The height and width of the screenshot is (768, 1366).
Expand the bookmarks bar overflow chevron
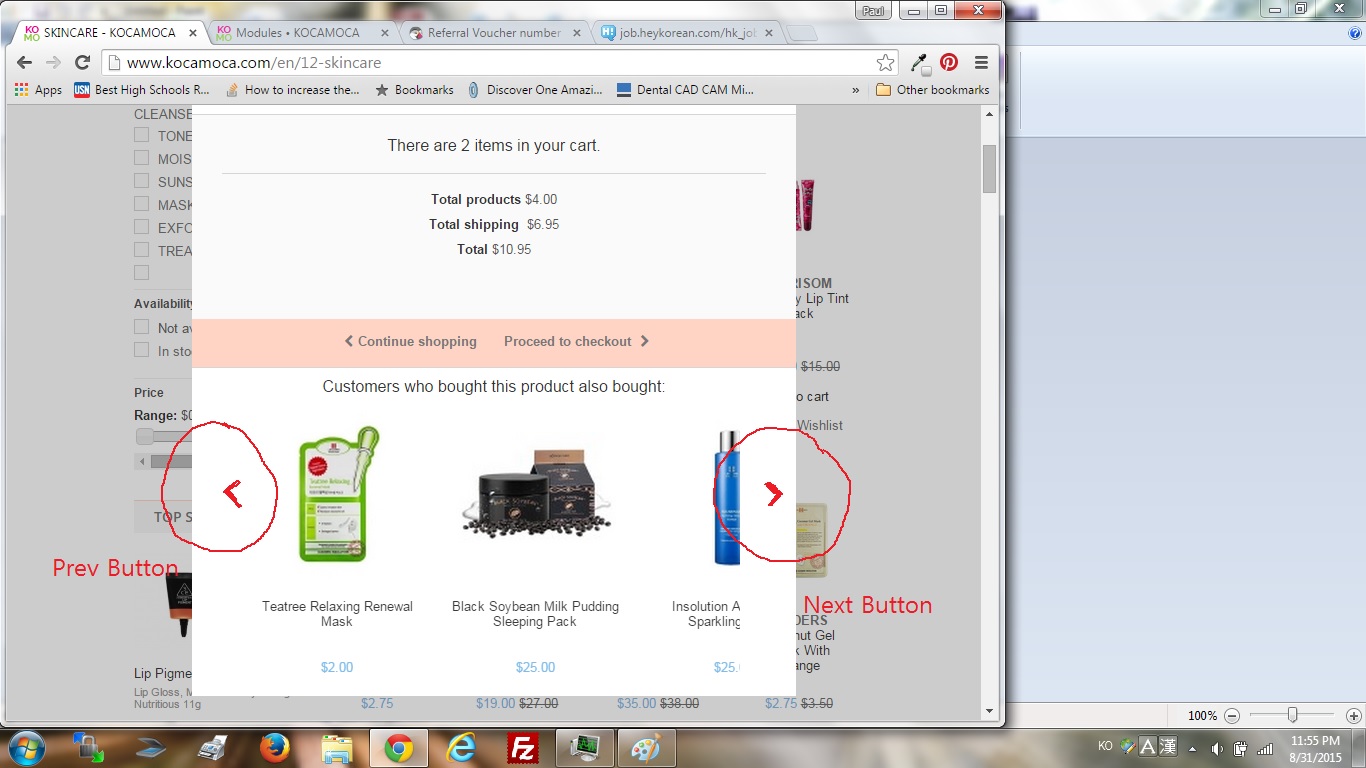855,90
